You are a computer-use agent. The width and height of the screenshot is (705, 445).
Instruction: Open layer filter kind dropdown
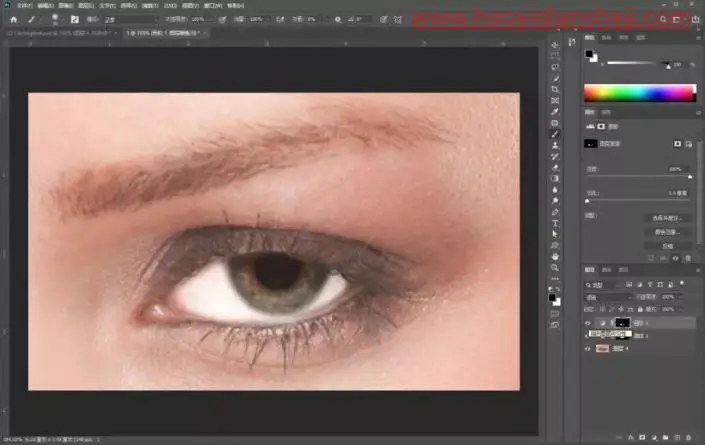coord(602,285)
